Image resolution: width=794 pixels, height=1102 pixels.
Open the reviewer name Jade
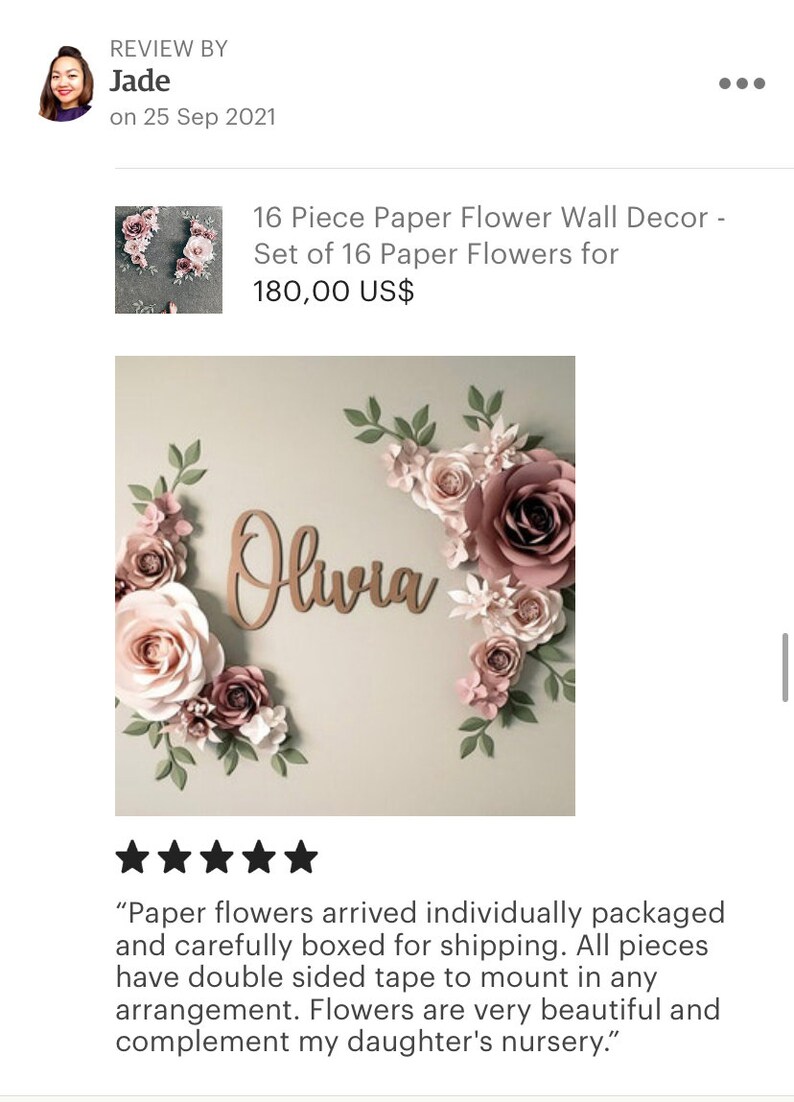[140, 81]
